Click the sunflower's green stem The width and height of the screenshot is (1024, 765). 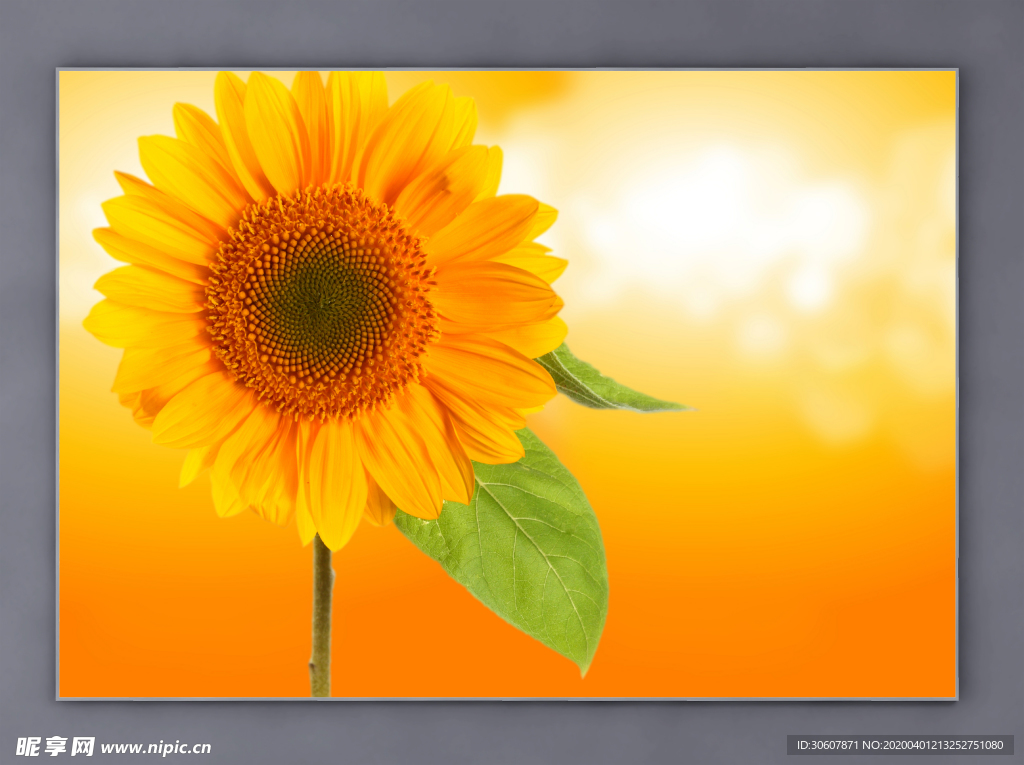click(321, 620)
